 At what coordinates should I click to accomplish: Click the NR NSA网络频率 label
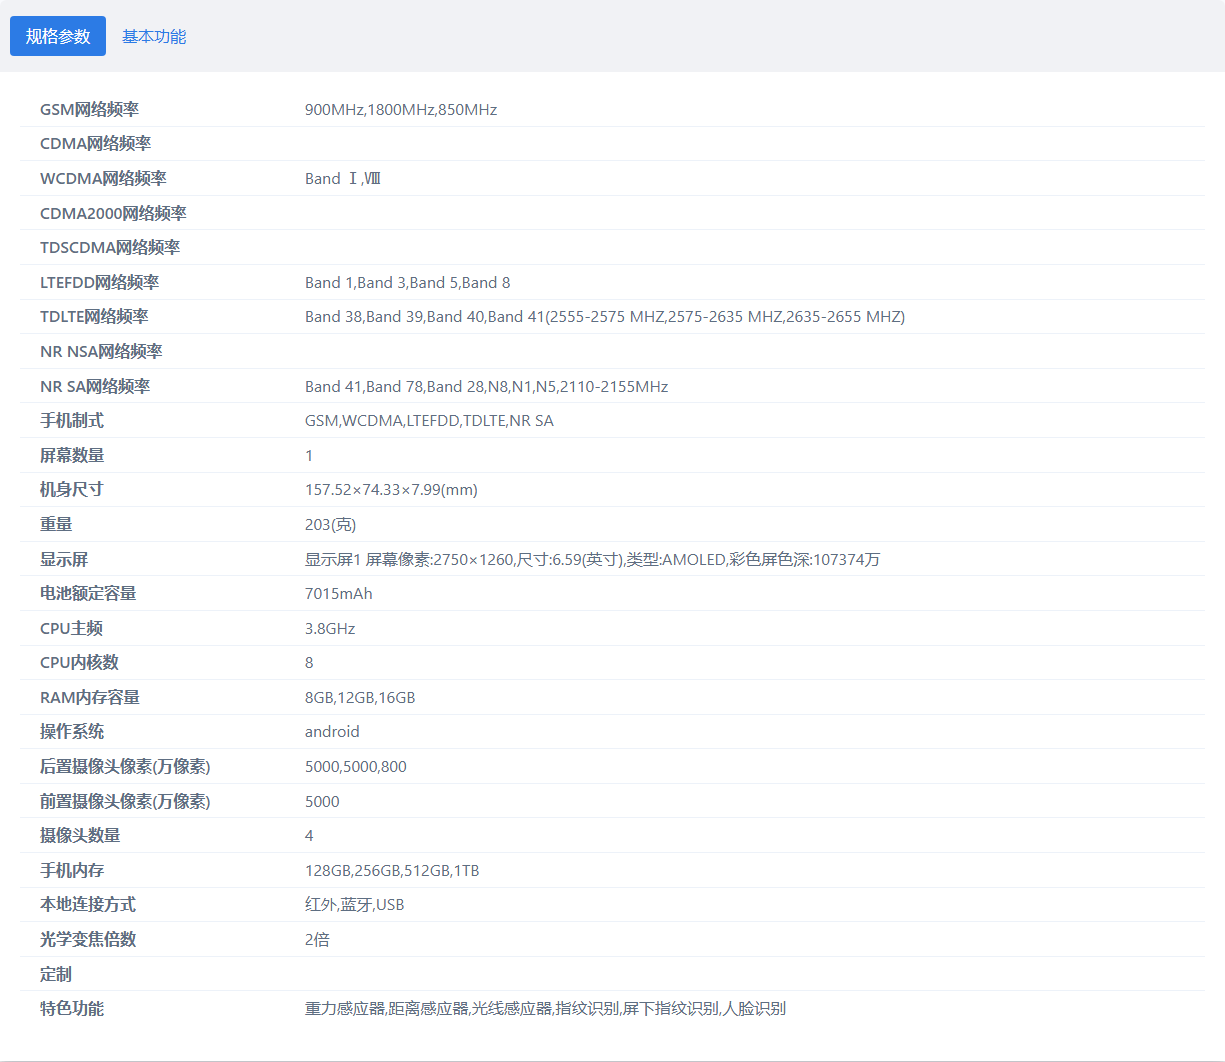(101, 351)
